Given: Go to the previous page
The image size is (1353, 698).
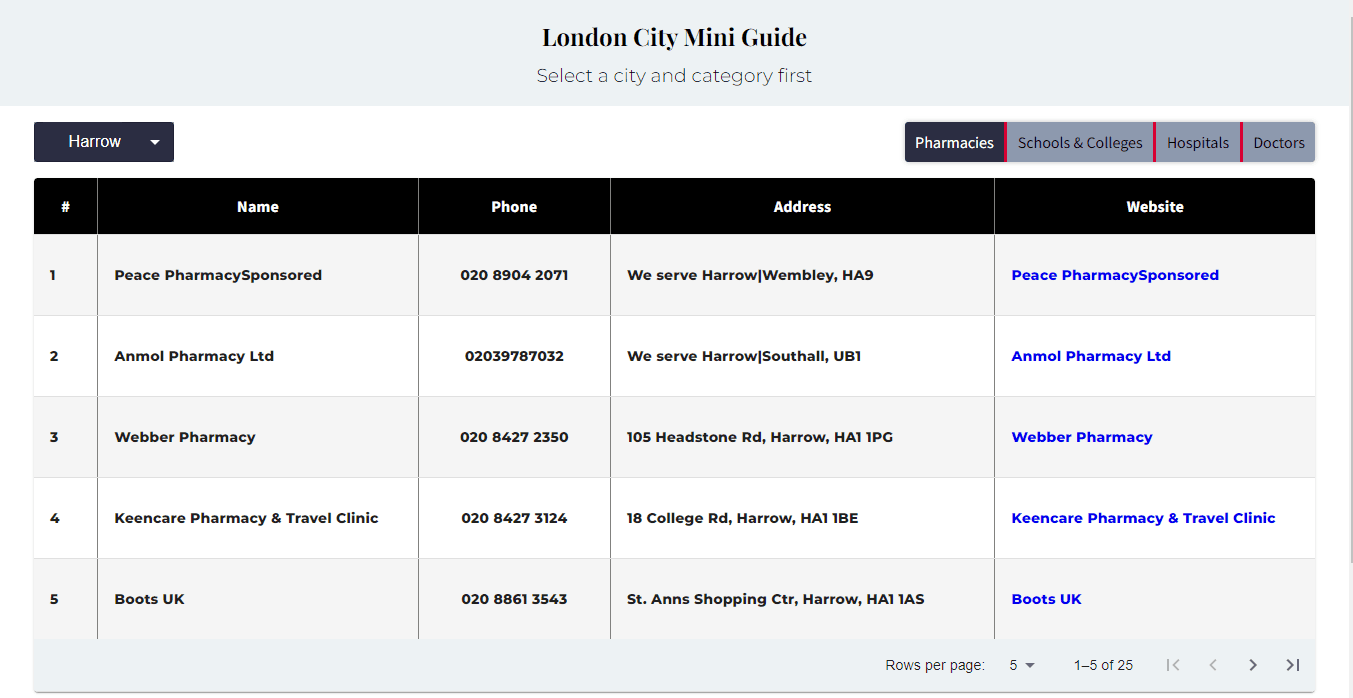Looking at the screenshot, I should pyautogui.click(x=1213, y=664).
